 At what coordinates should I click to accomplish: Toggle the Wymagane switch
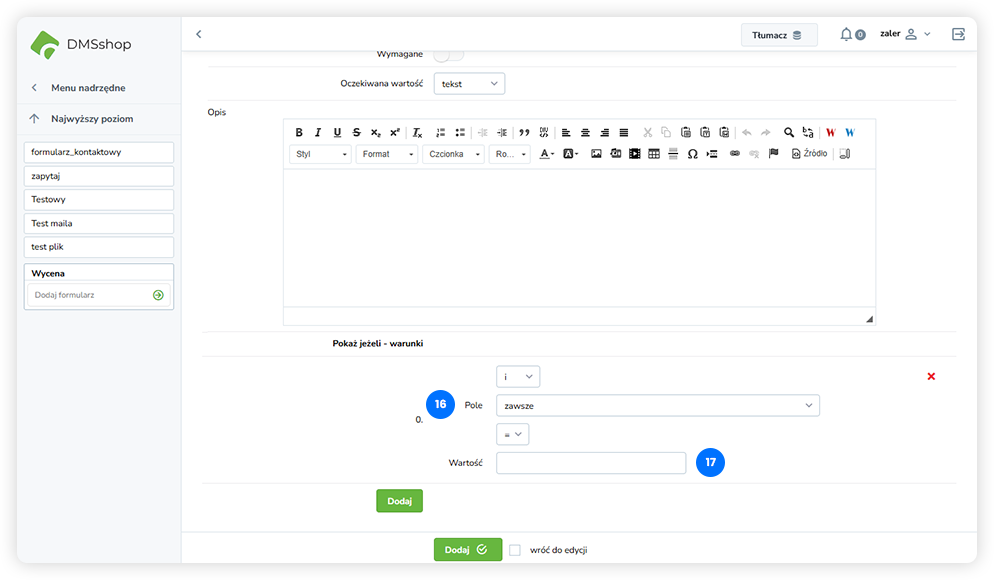coord(448,53)
